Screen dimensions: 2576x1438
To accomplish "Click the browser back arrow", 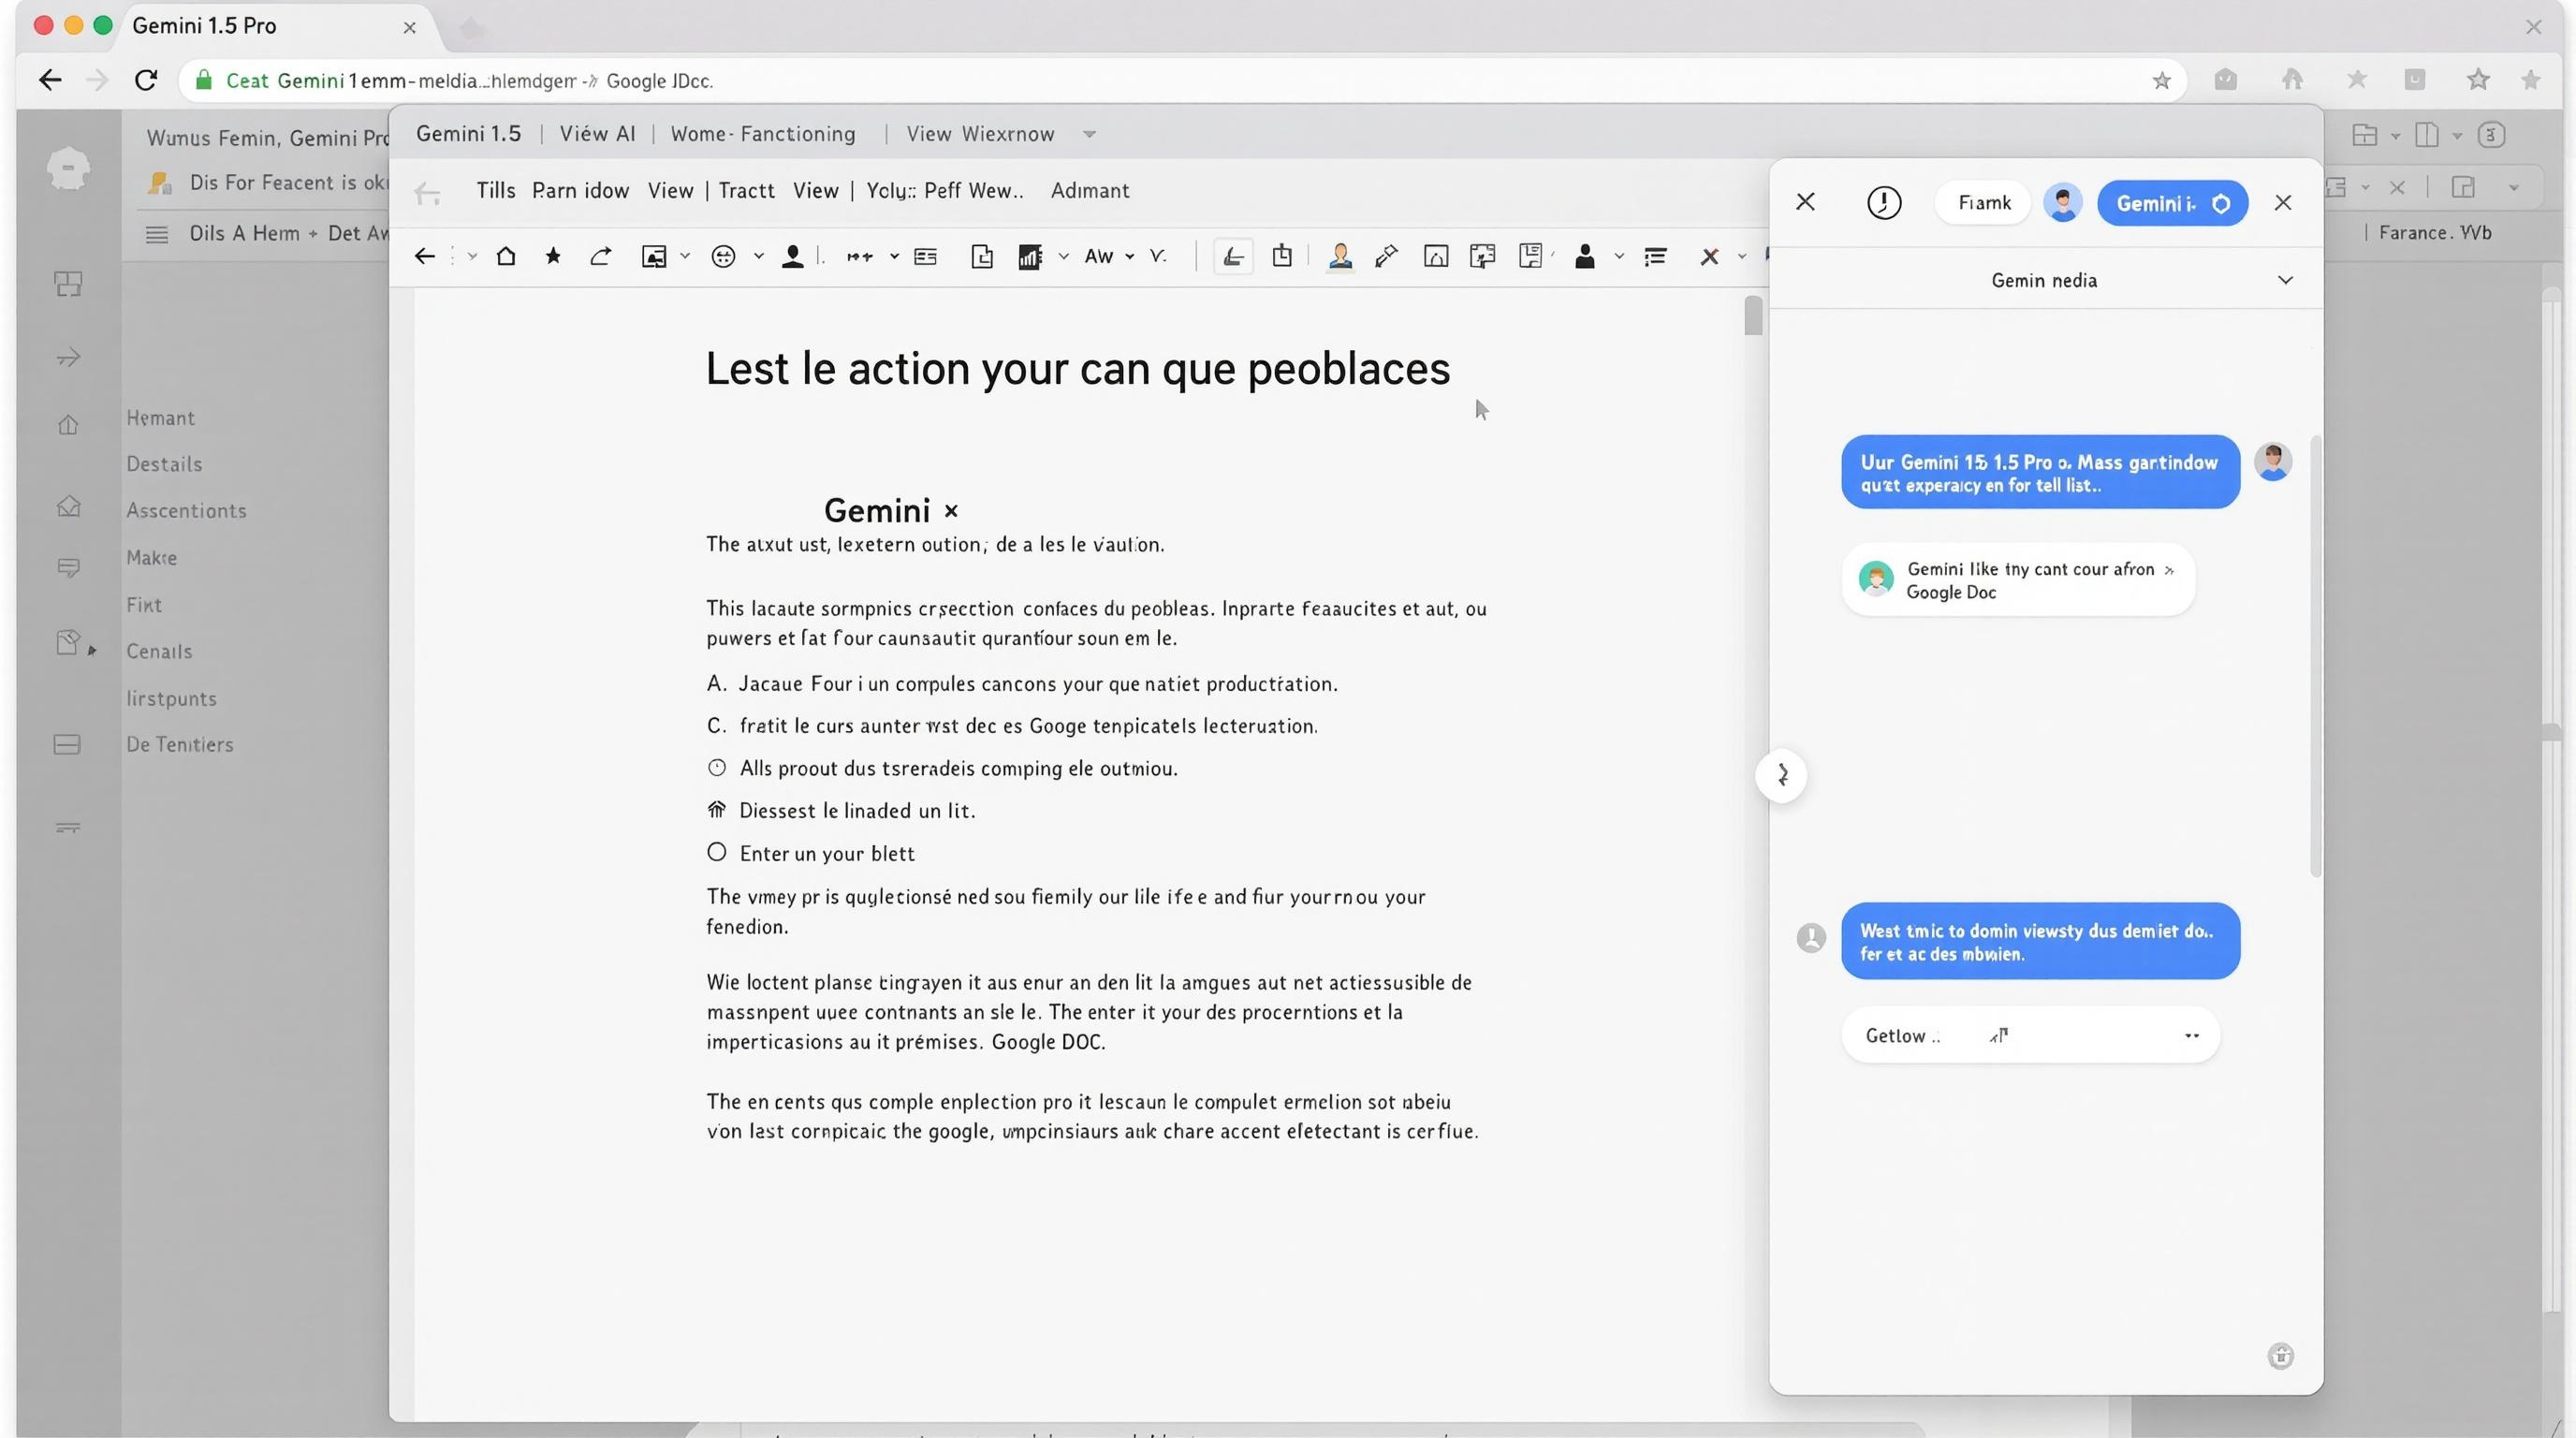I will (50, 80).
